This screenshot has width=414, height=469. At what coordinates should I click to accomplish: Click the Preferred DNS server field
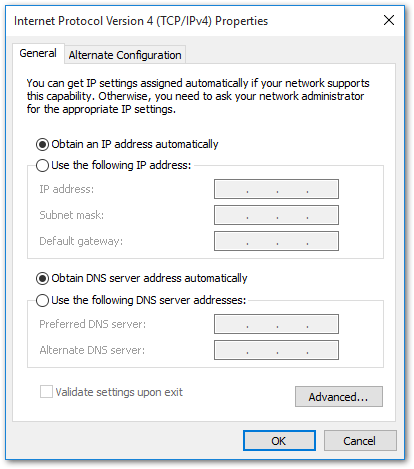(x=276, y=324)
